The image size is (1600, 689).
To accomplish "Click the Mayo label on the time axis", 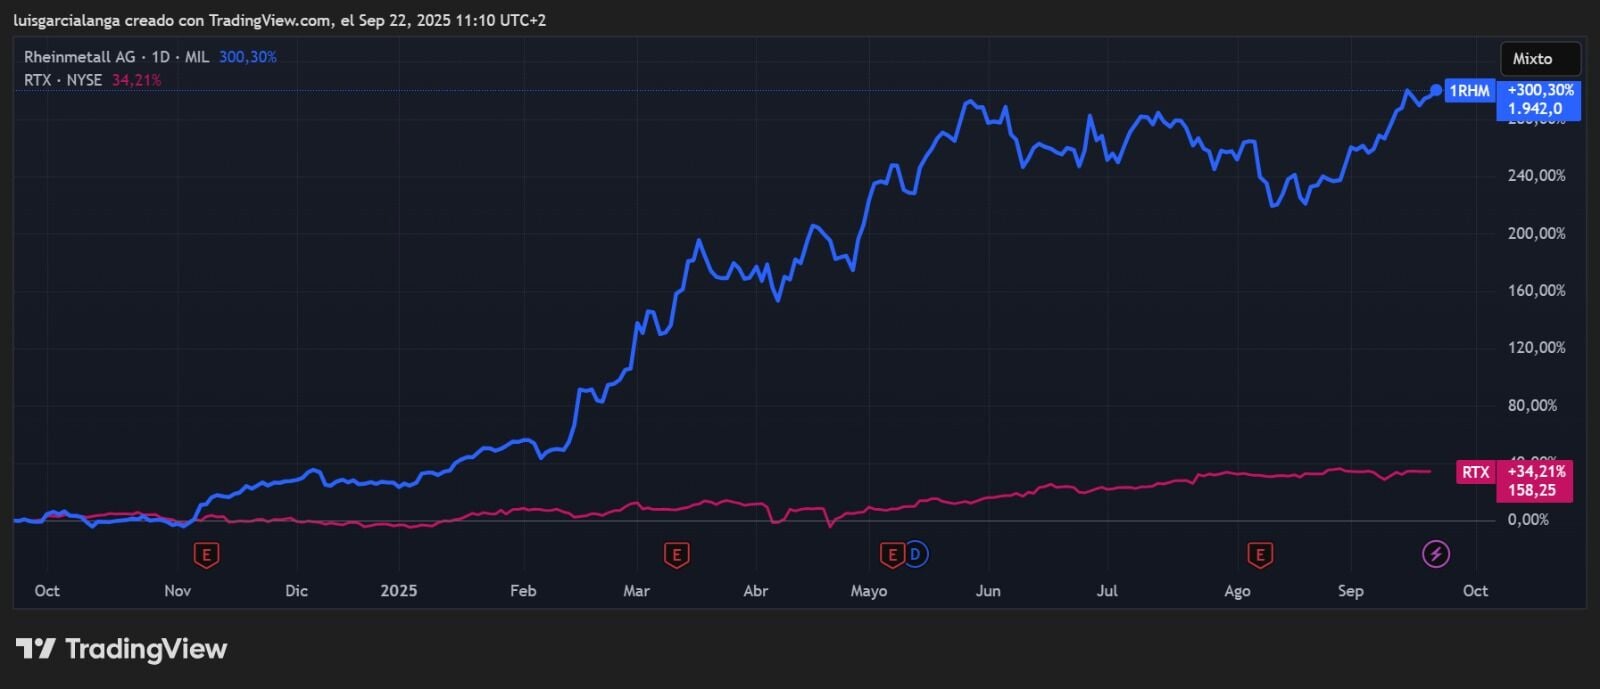I will pyautogui.click(x=868, y=591).
